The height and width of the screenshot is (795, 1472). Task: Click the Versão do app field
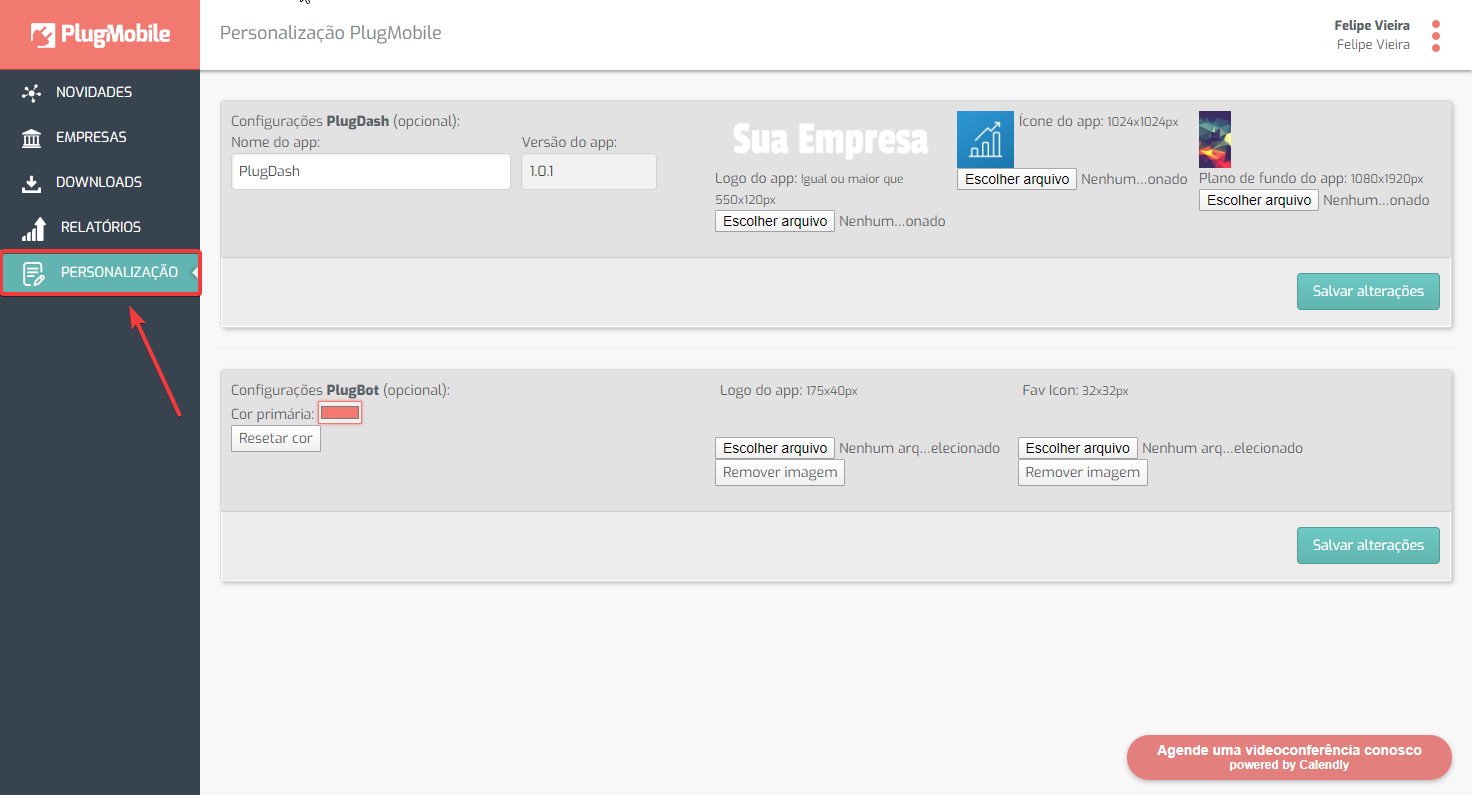click(x=589, y=171)
